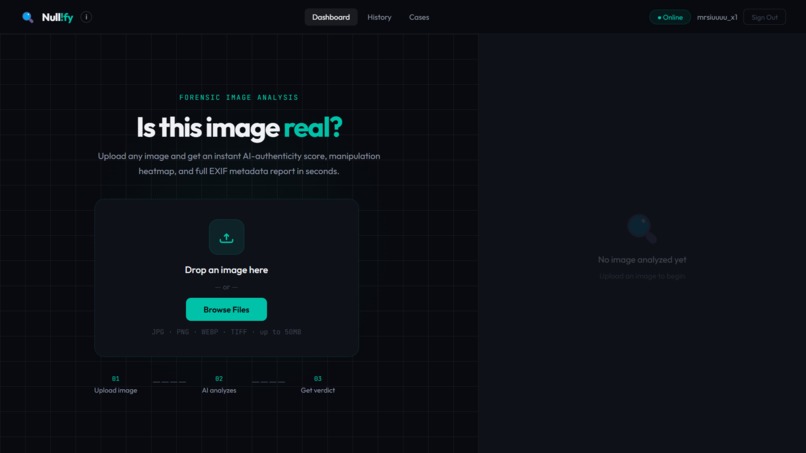Click the 'Is this image real?' heading

[239, 128]
